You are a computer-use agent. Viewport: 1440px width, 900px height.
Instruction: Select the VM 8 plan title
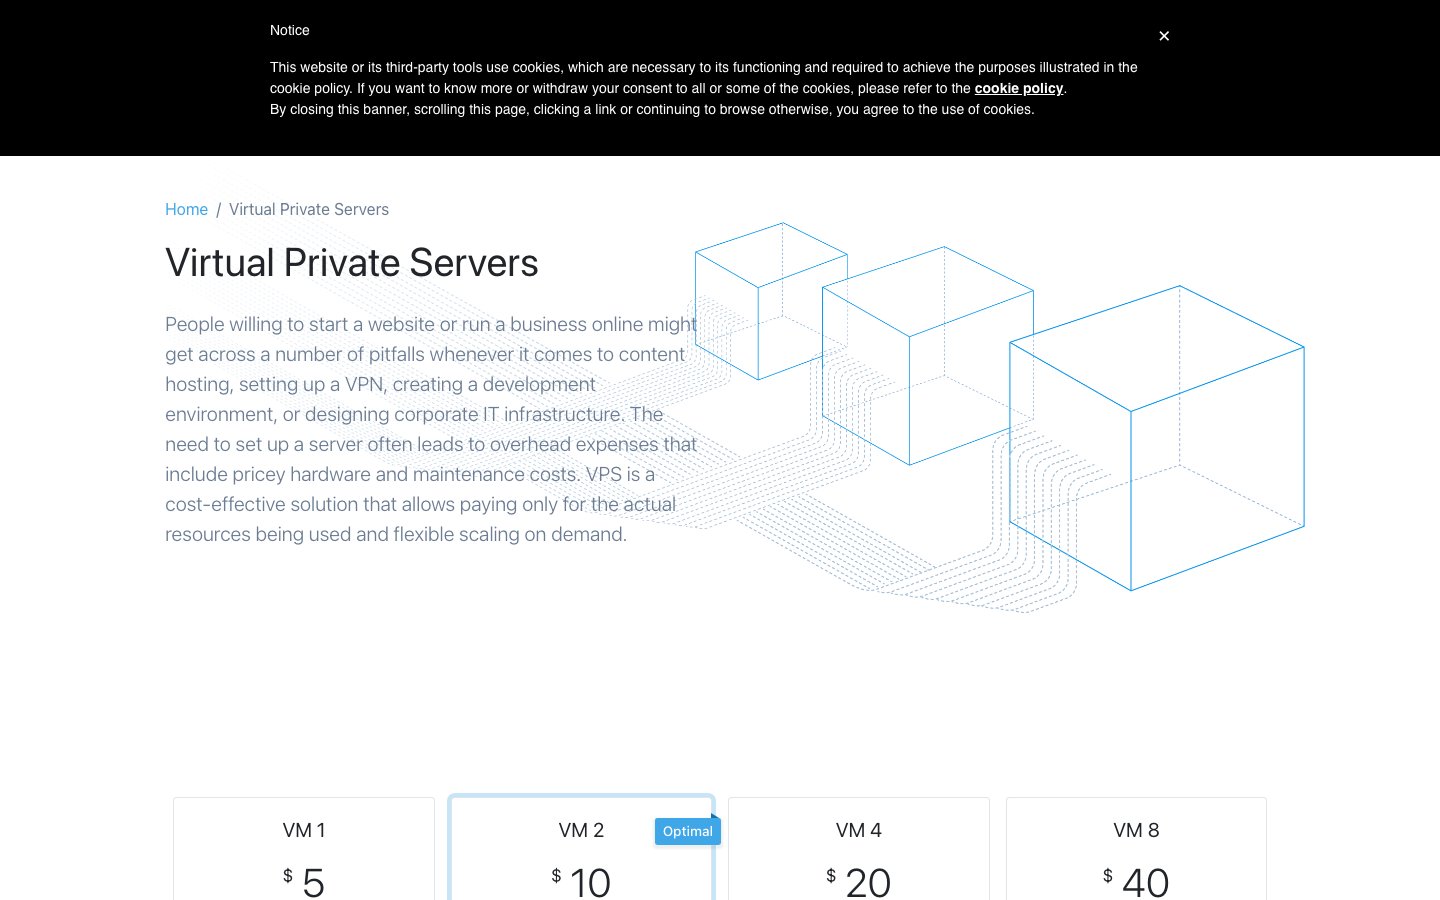click(1136, 830)
